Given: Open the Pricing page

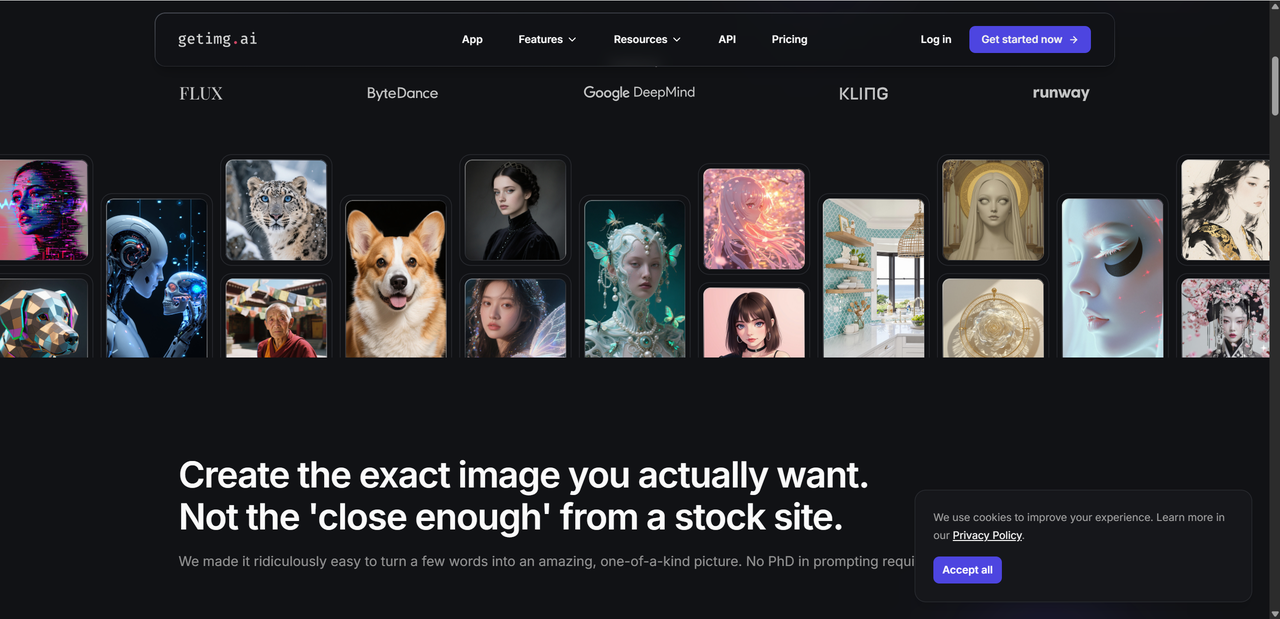Looking at the screenshot, I should tap(789, 39).
